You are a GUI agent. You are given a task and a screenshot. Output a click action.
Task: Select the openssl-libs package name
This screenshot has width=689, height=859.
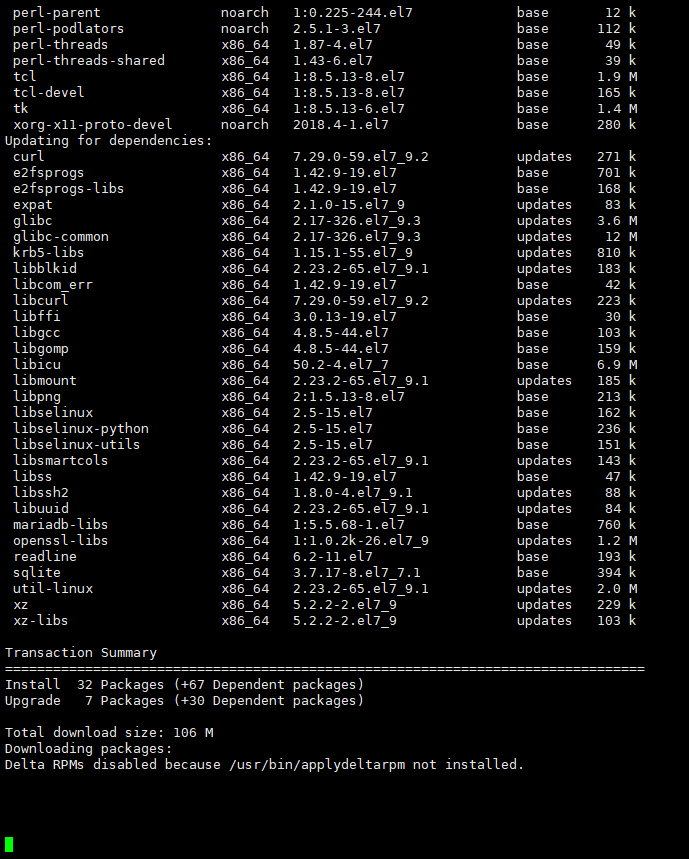coord(61,541)
